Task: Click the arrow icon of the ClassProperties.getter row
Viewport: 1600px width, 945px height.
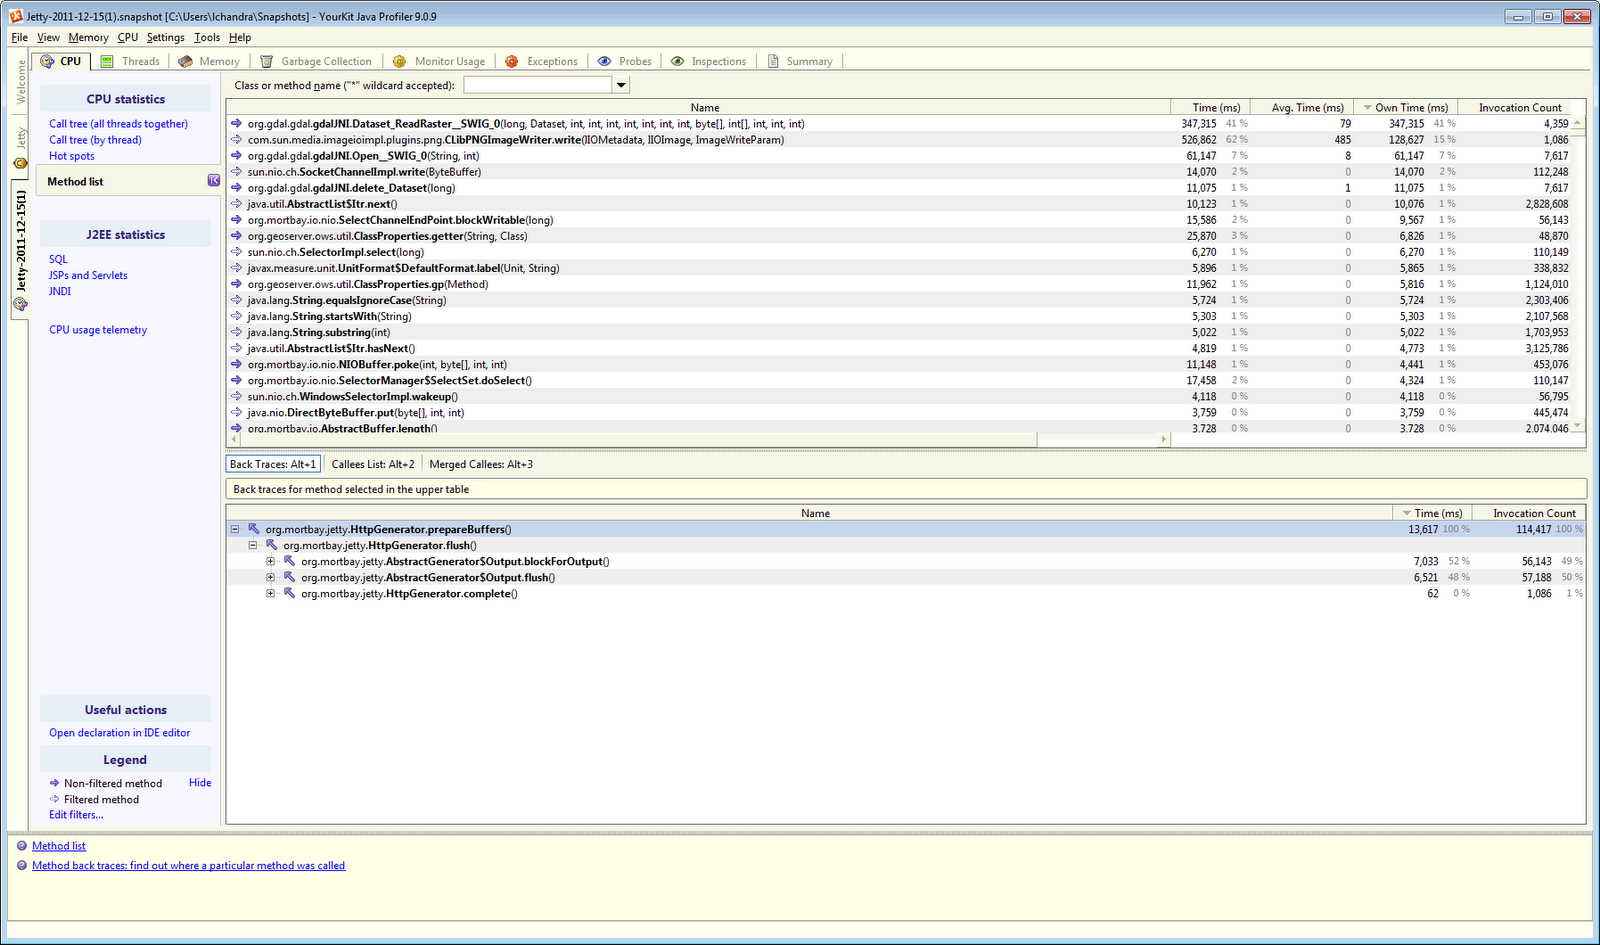Action: (x=237, y=236)
